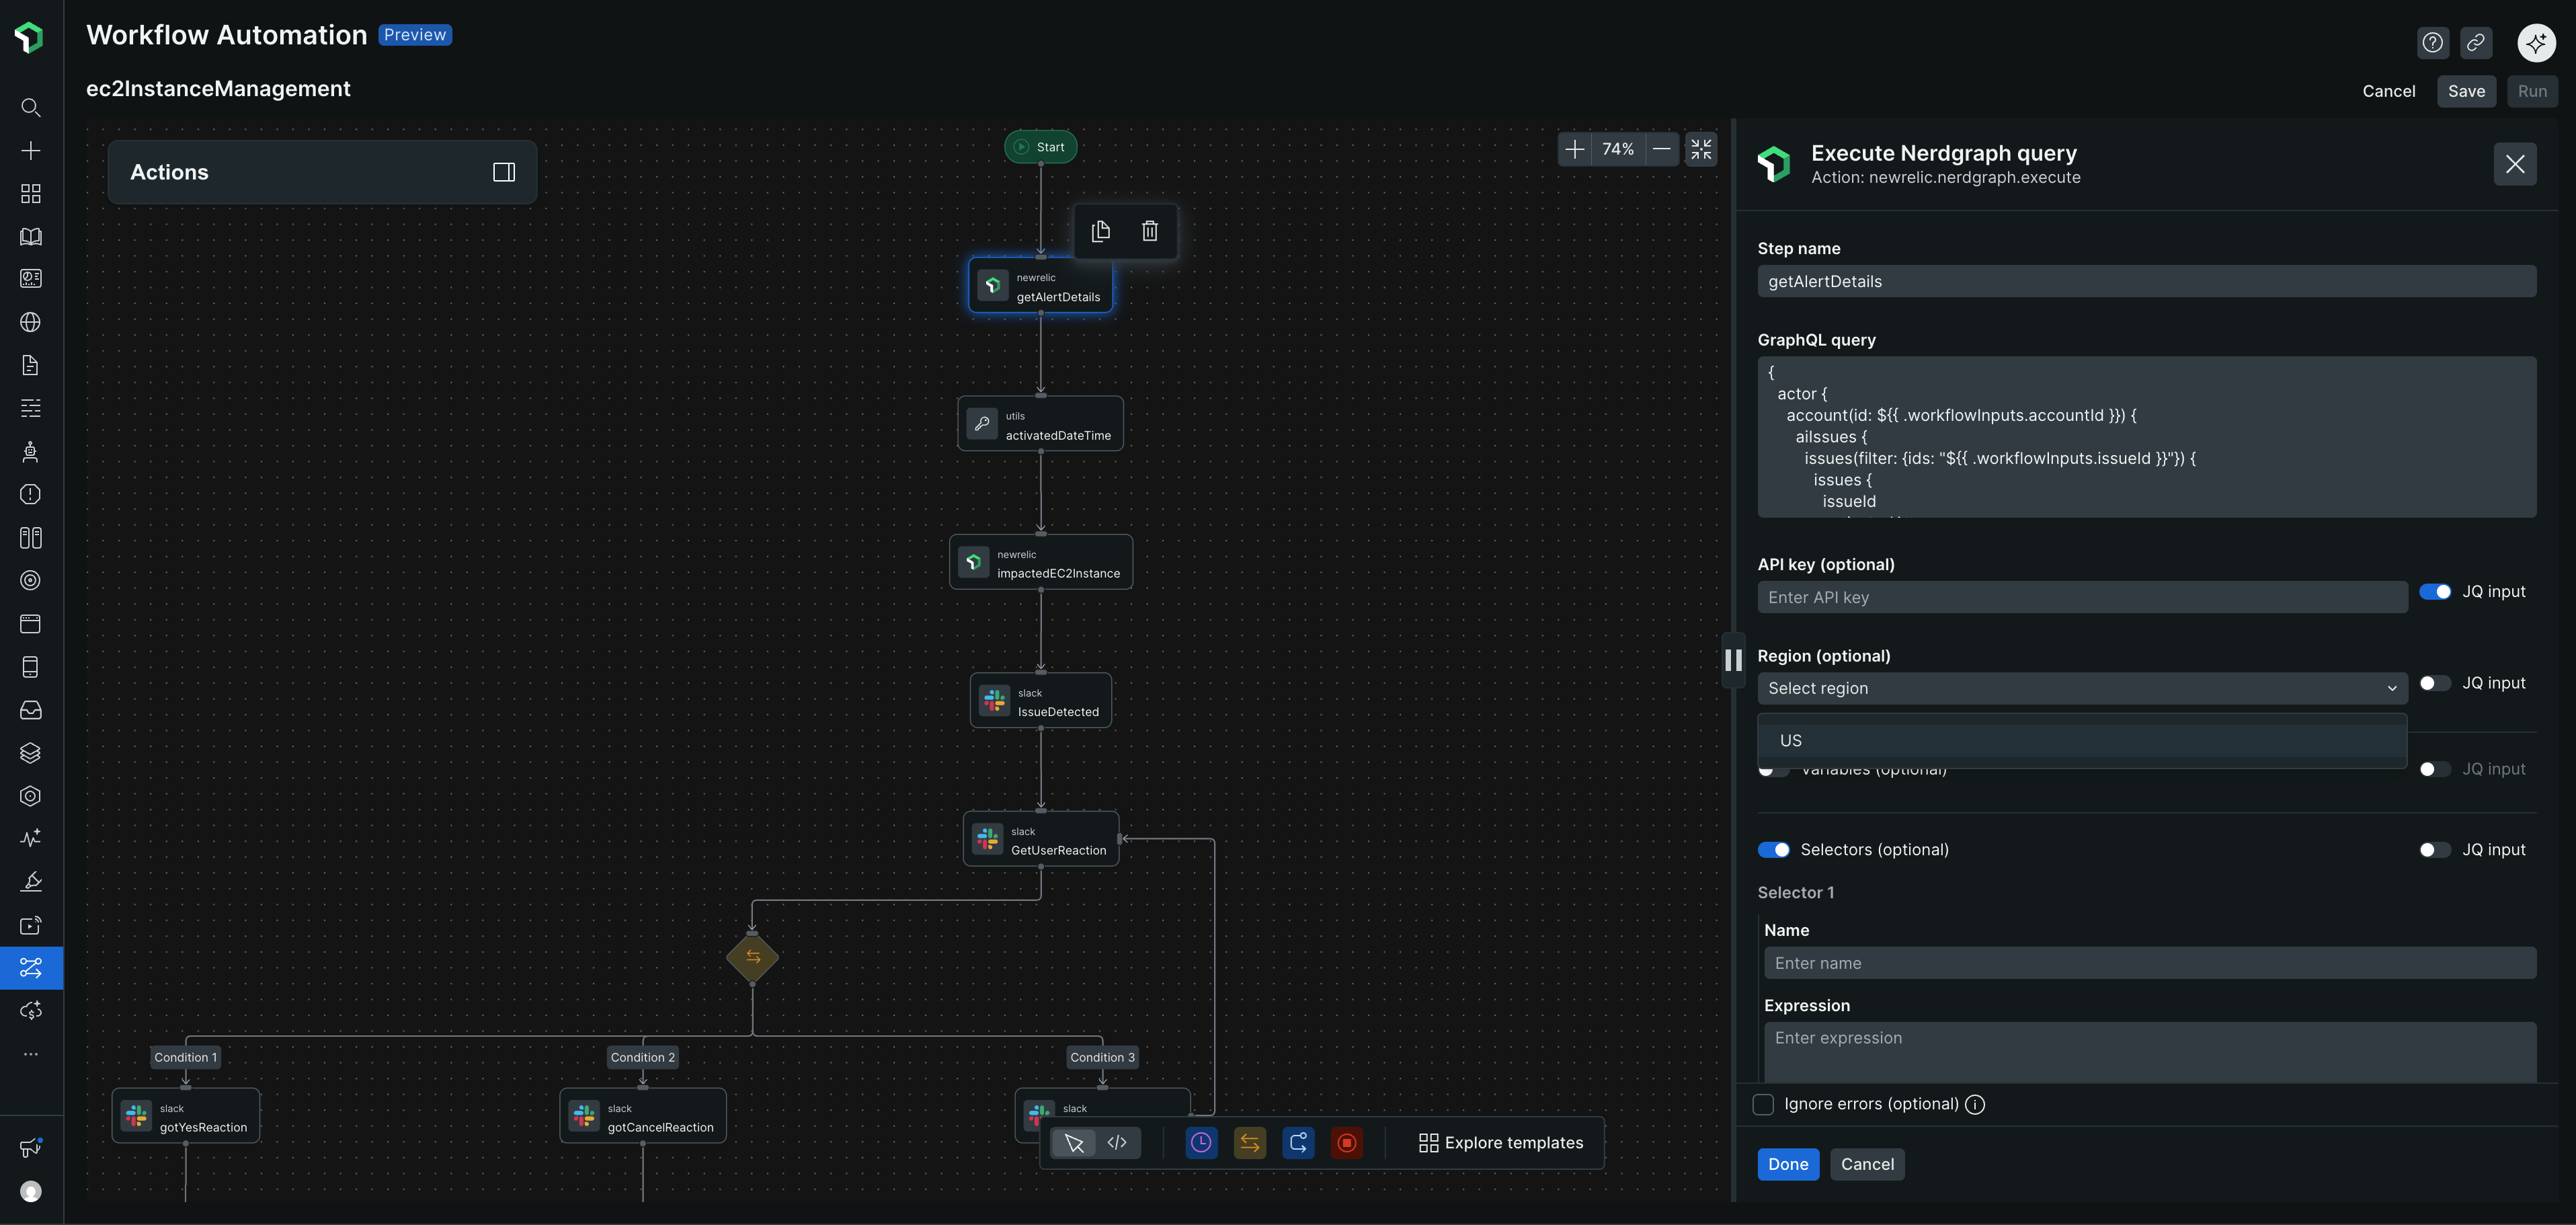Image resolution: width=2576 pixels, height=1225 pixels.
Task: Select the stop/break step tool
Action: pyautogui.click(x=1347, y=1143)
